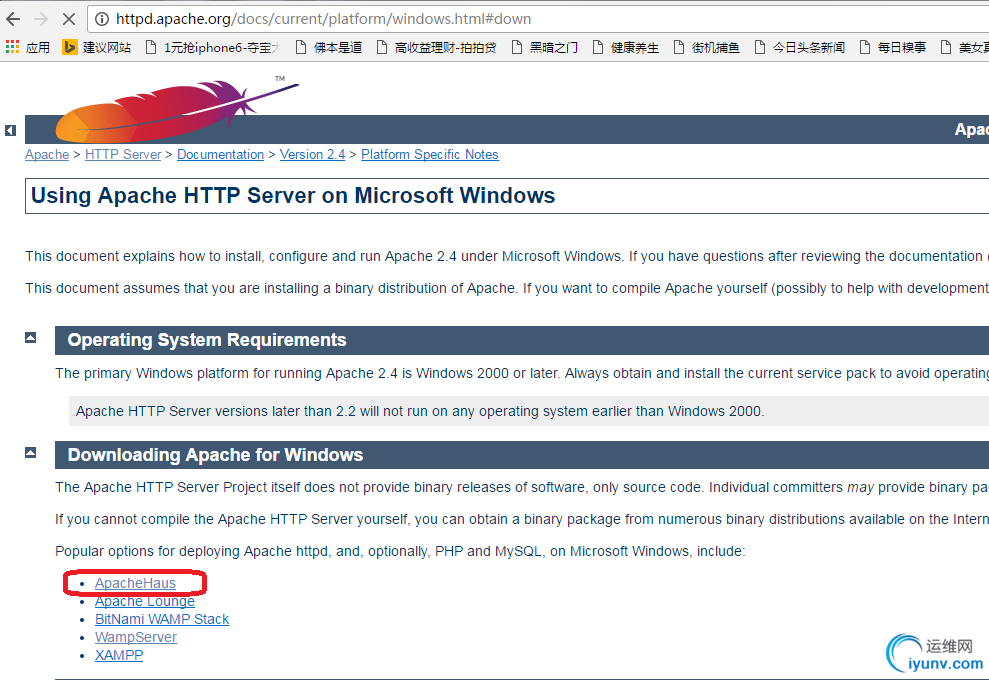Click the browser forward arrow

41,19
